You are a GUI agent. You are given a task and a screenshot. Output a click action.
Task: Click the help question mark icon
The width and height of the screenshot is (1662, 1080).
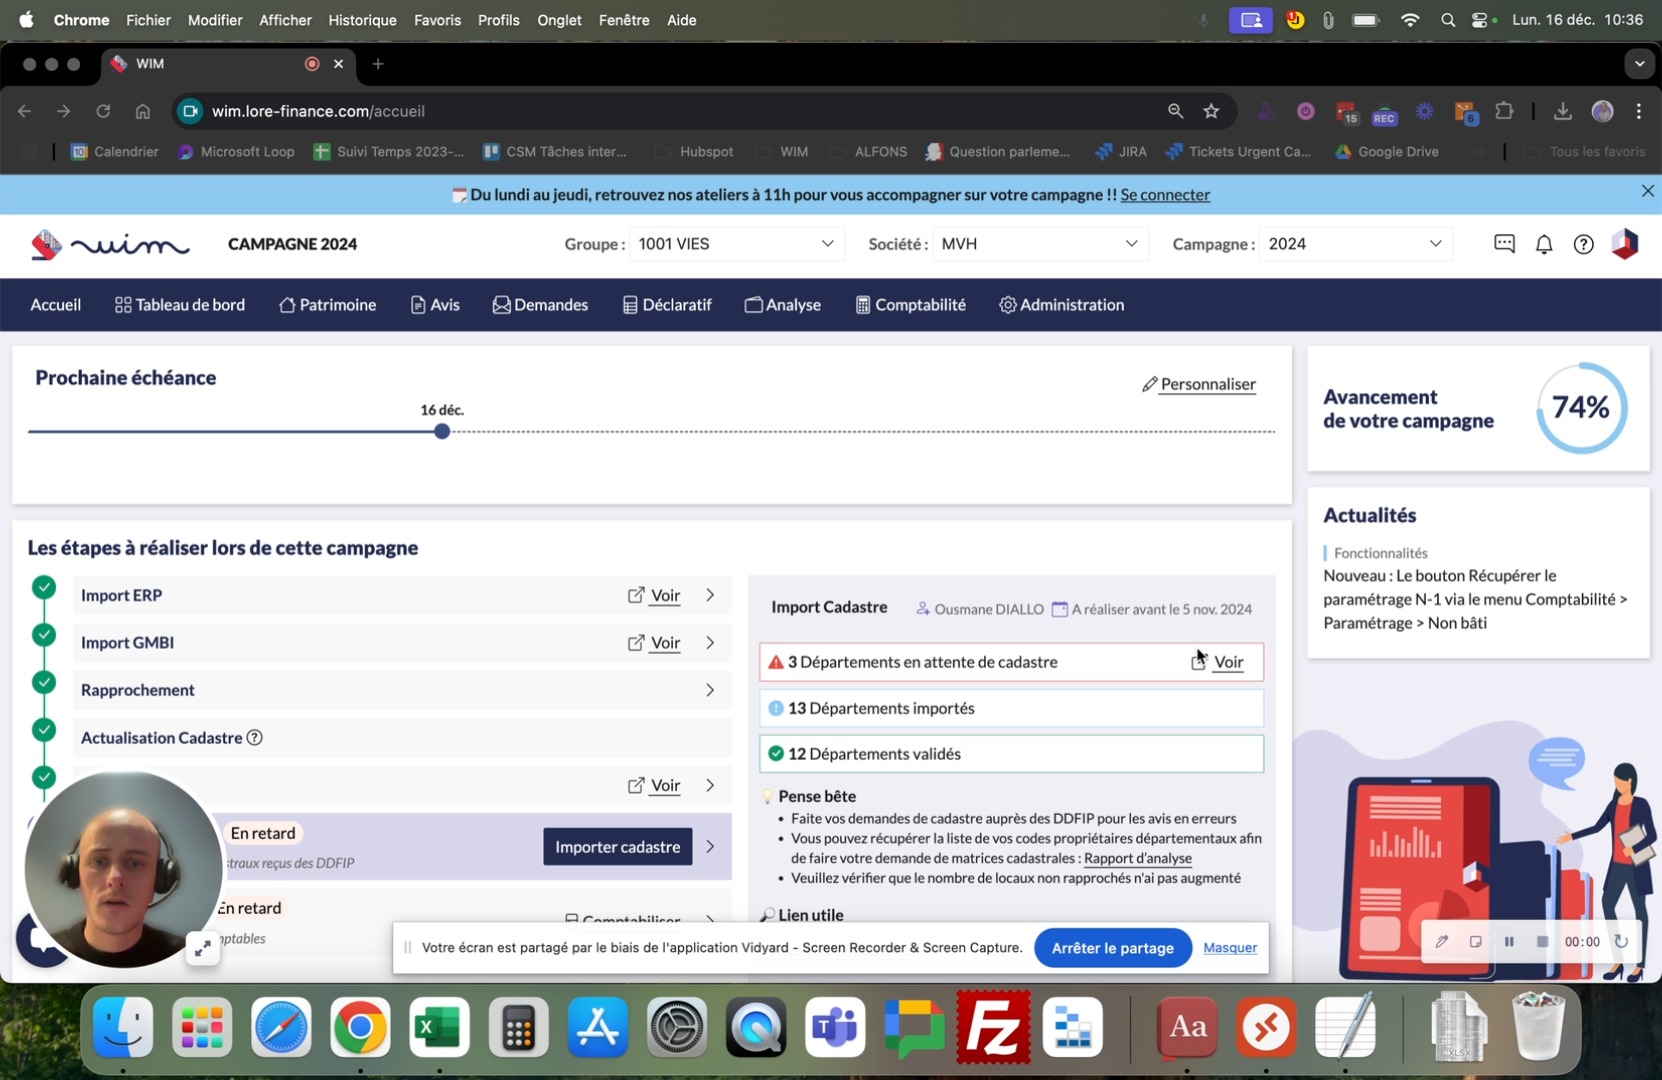[1583, 244]
